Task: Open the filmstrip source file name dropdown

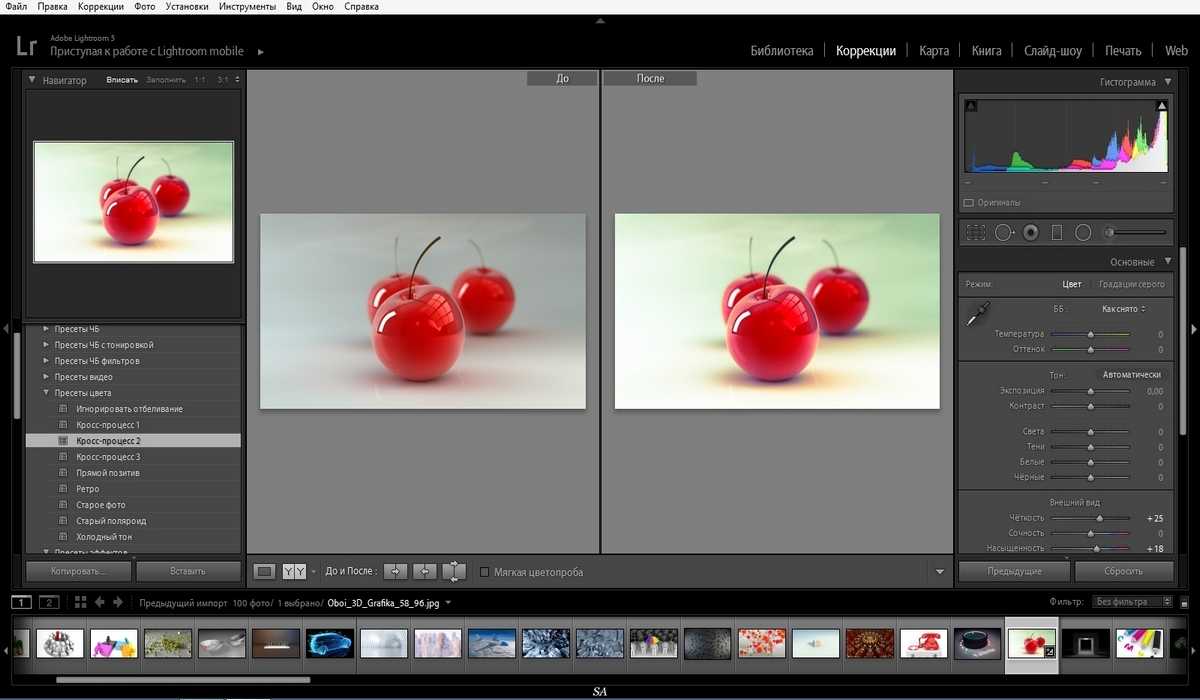Action: click(x=447, y=603)
